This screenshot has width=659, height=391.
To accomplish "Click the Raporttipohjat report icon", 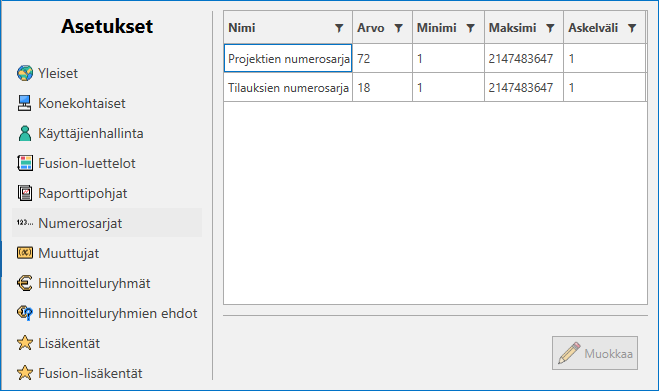I will [x=25, y=193].
